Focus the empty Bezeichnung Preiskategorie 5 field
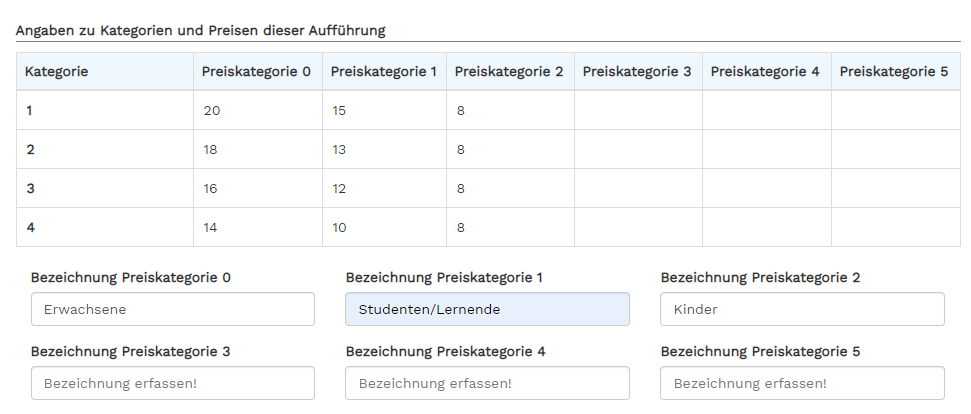 pos(803,383)
